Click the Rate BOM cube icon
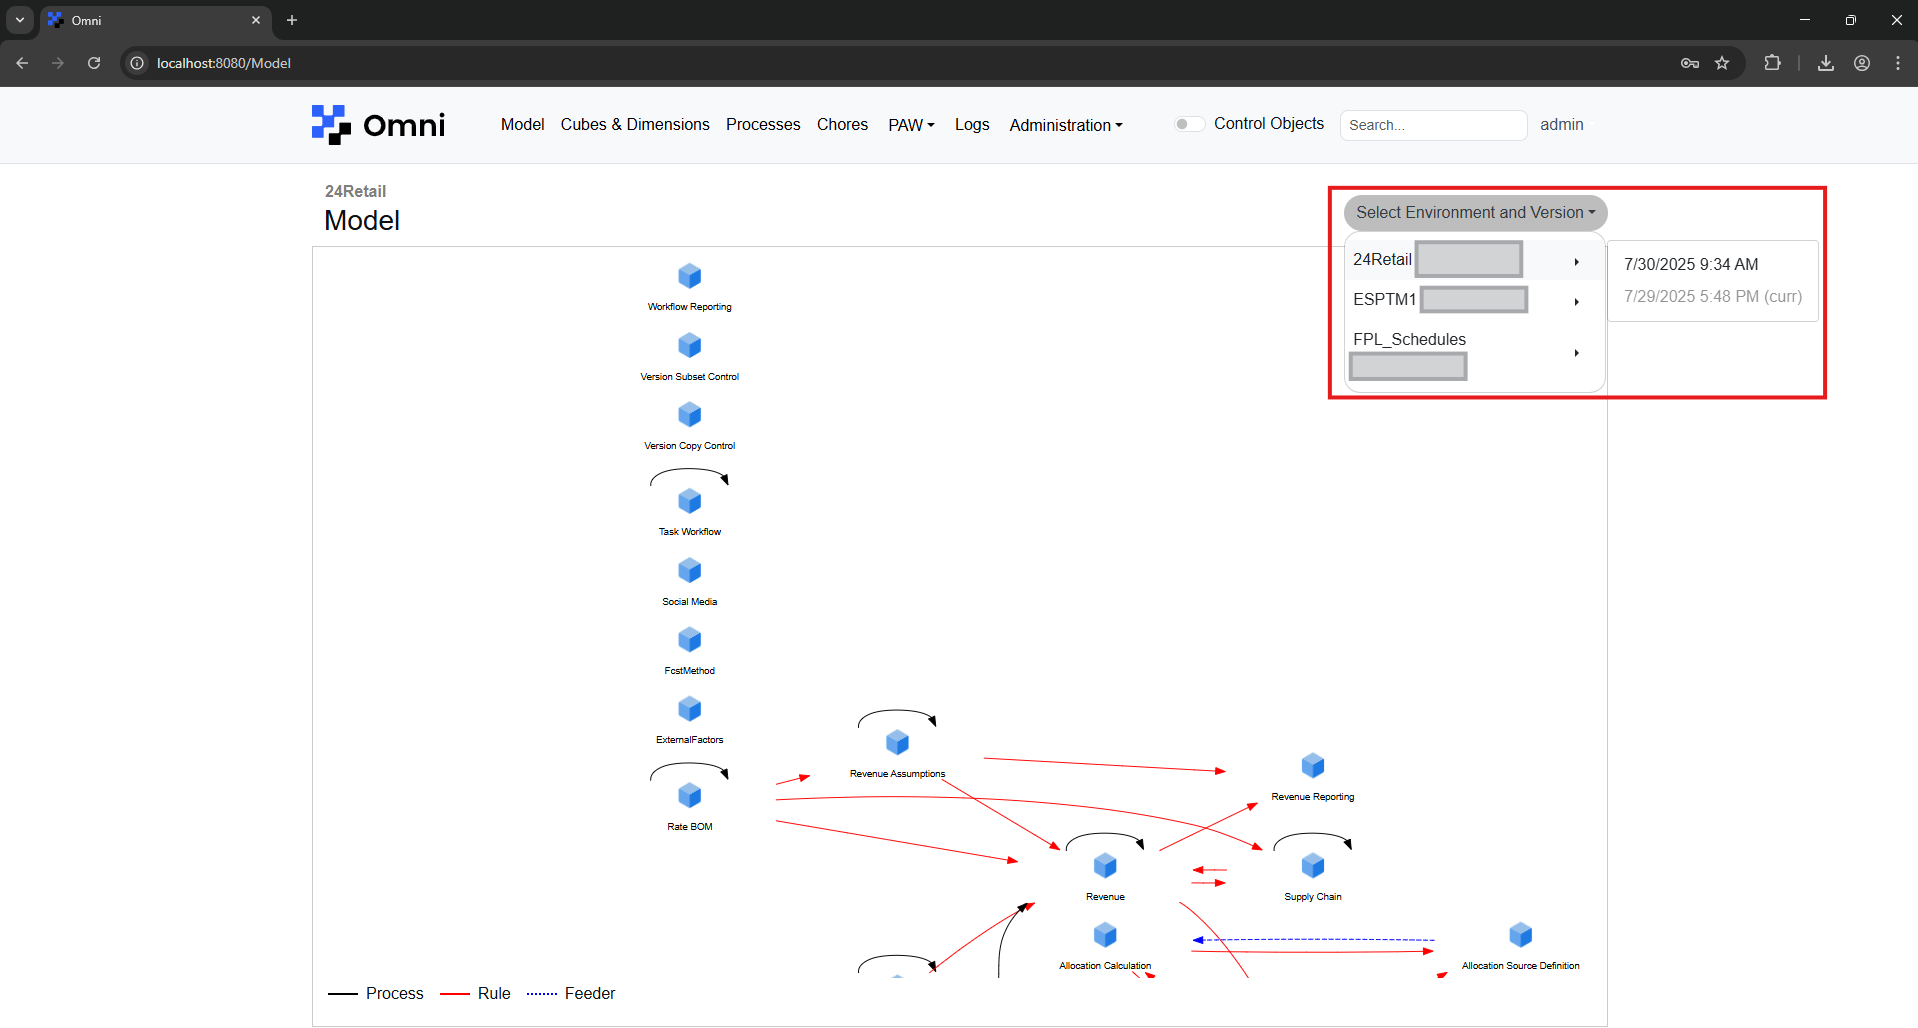Viewport: 1918px width, 1028px height. tap(689, 796)
